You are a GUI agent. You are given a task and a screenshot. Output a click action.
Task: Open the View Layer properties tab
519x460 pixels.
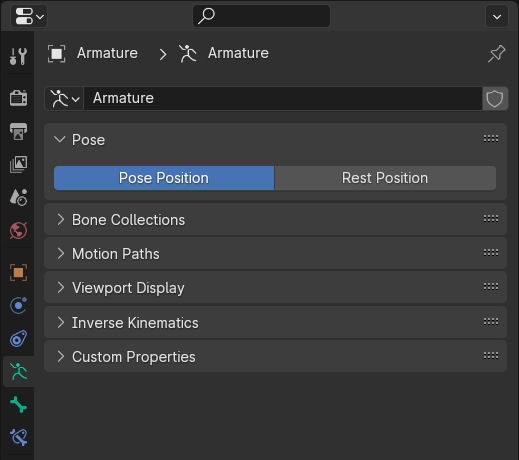click(x=18, y=164)
